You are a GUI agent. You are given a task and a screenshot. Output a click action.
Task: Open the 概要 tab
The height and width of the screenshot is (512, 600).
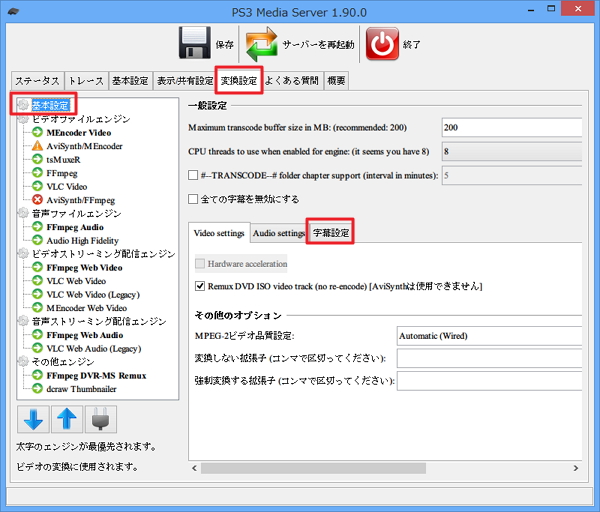point(336,81)
